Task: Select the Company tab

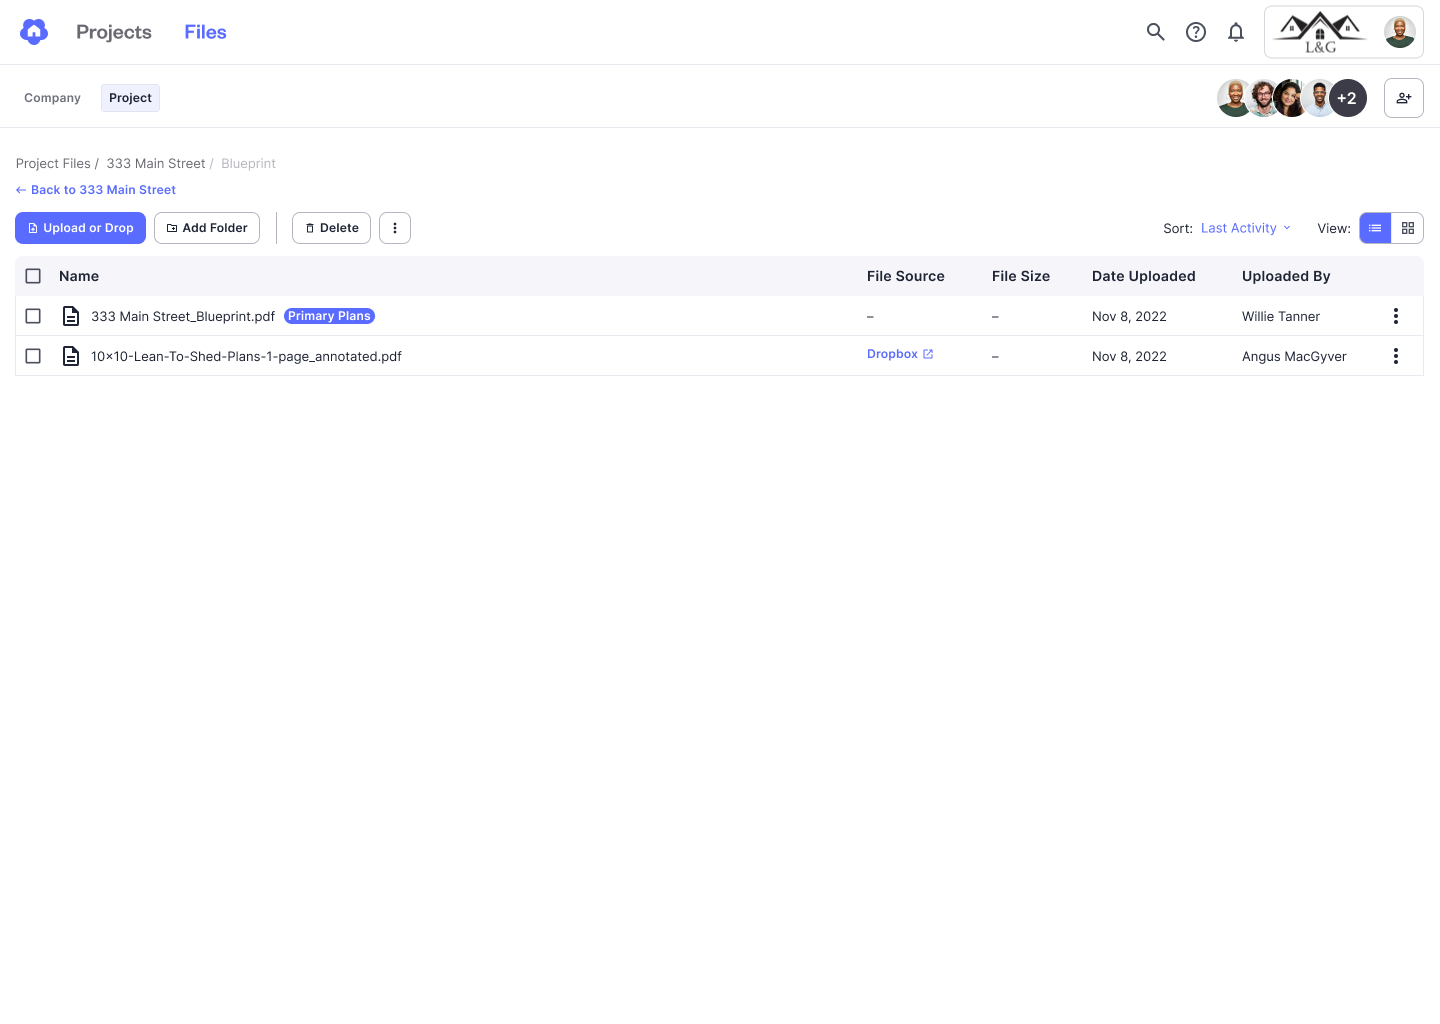Action: (52, 97)
